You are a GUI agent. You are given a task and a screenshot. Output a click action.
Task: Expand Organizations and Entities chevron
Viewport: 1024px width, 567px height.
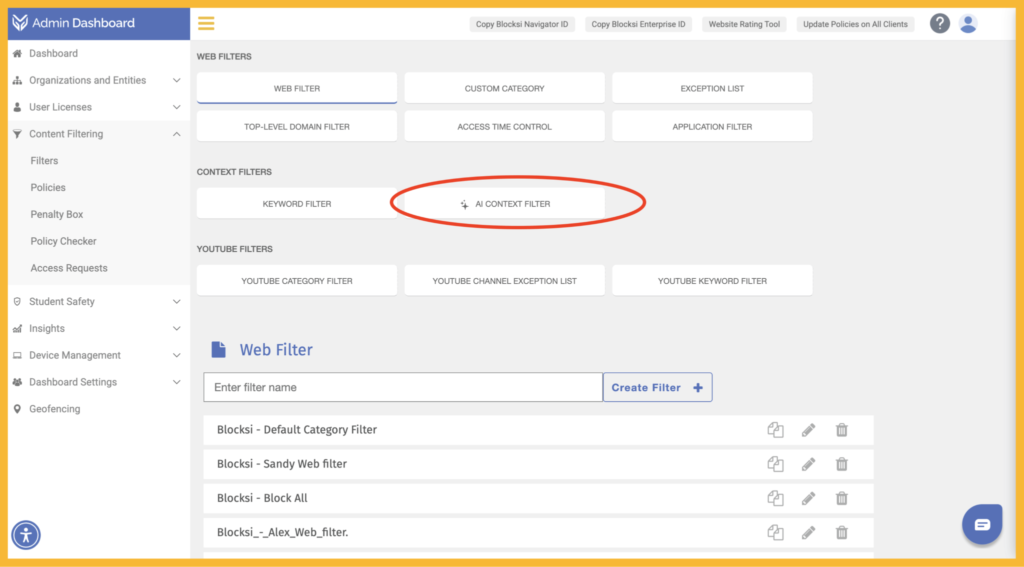tap(176, 80)
